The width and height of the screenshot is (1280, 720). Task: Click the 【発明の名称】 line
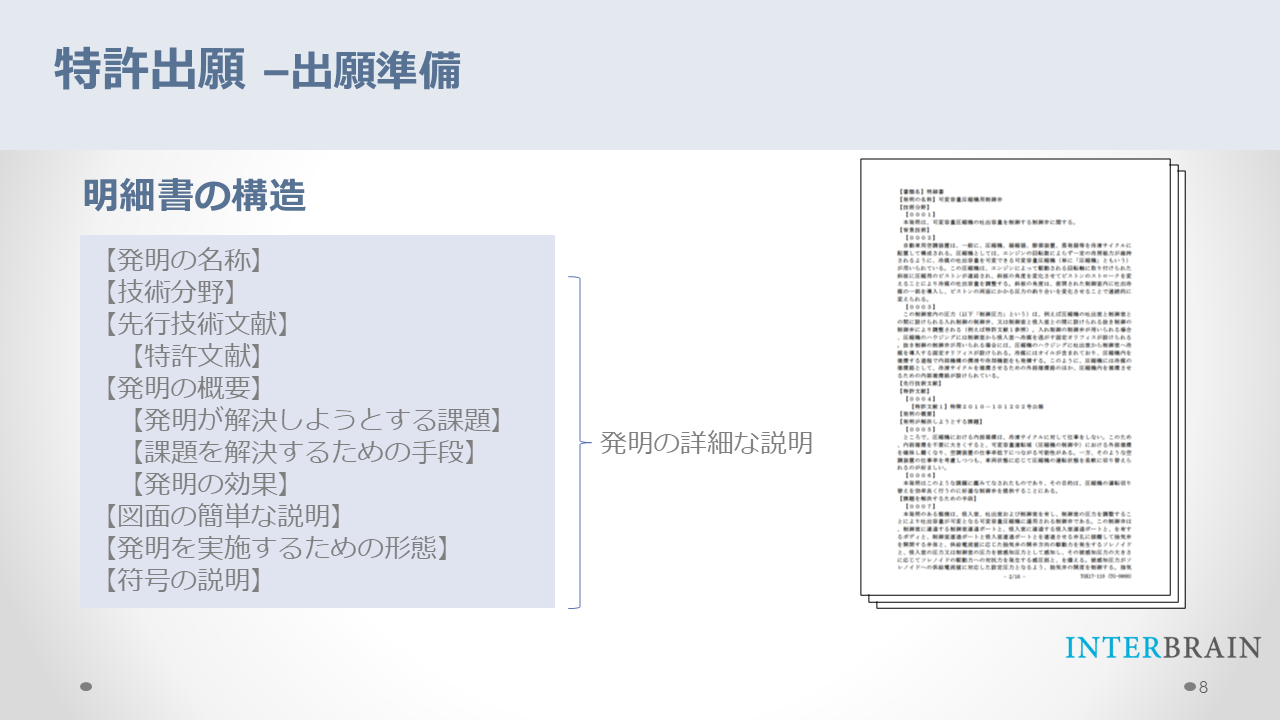tap(182, 260)
